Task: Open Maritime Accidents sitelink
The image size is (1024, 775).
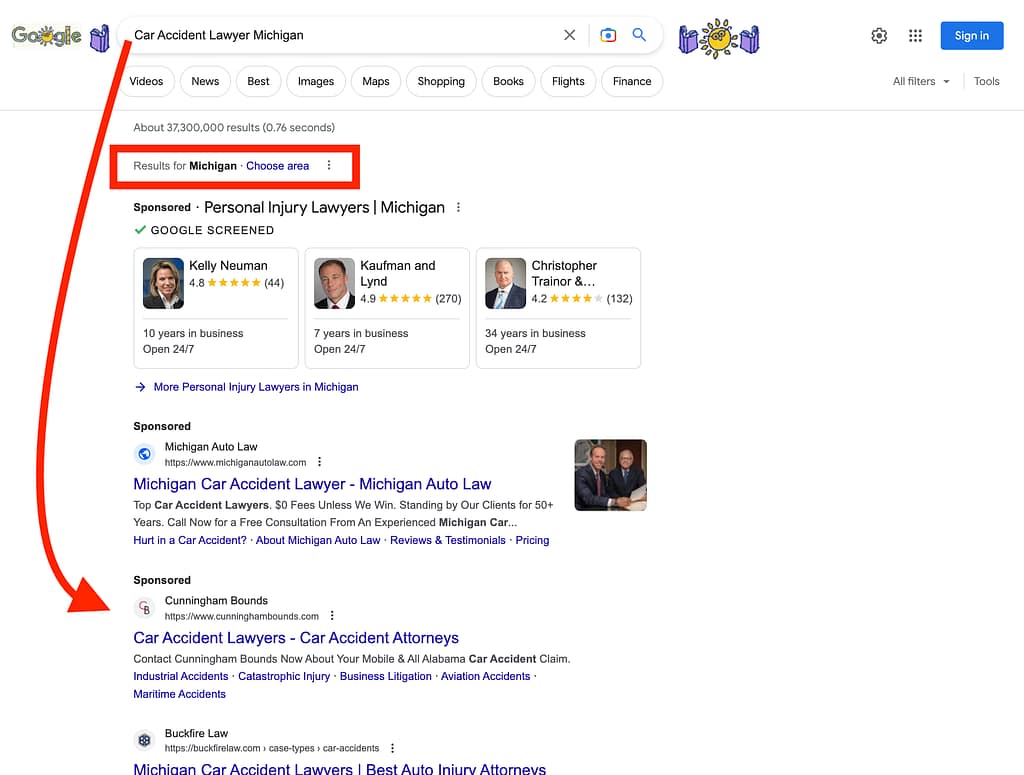Action: click(180, 694)
